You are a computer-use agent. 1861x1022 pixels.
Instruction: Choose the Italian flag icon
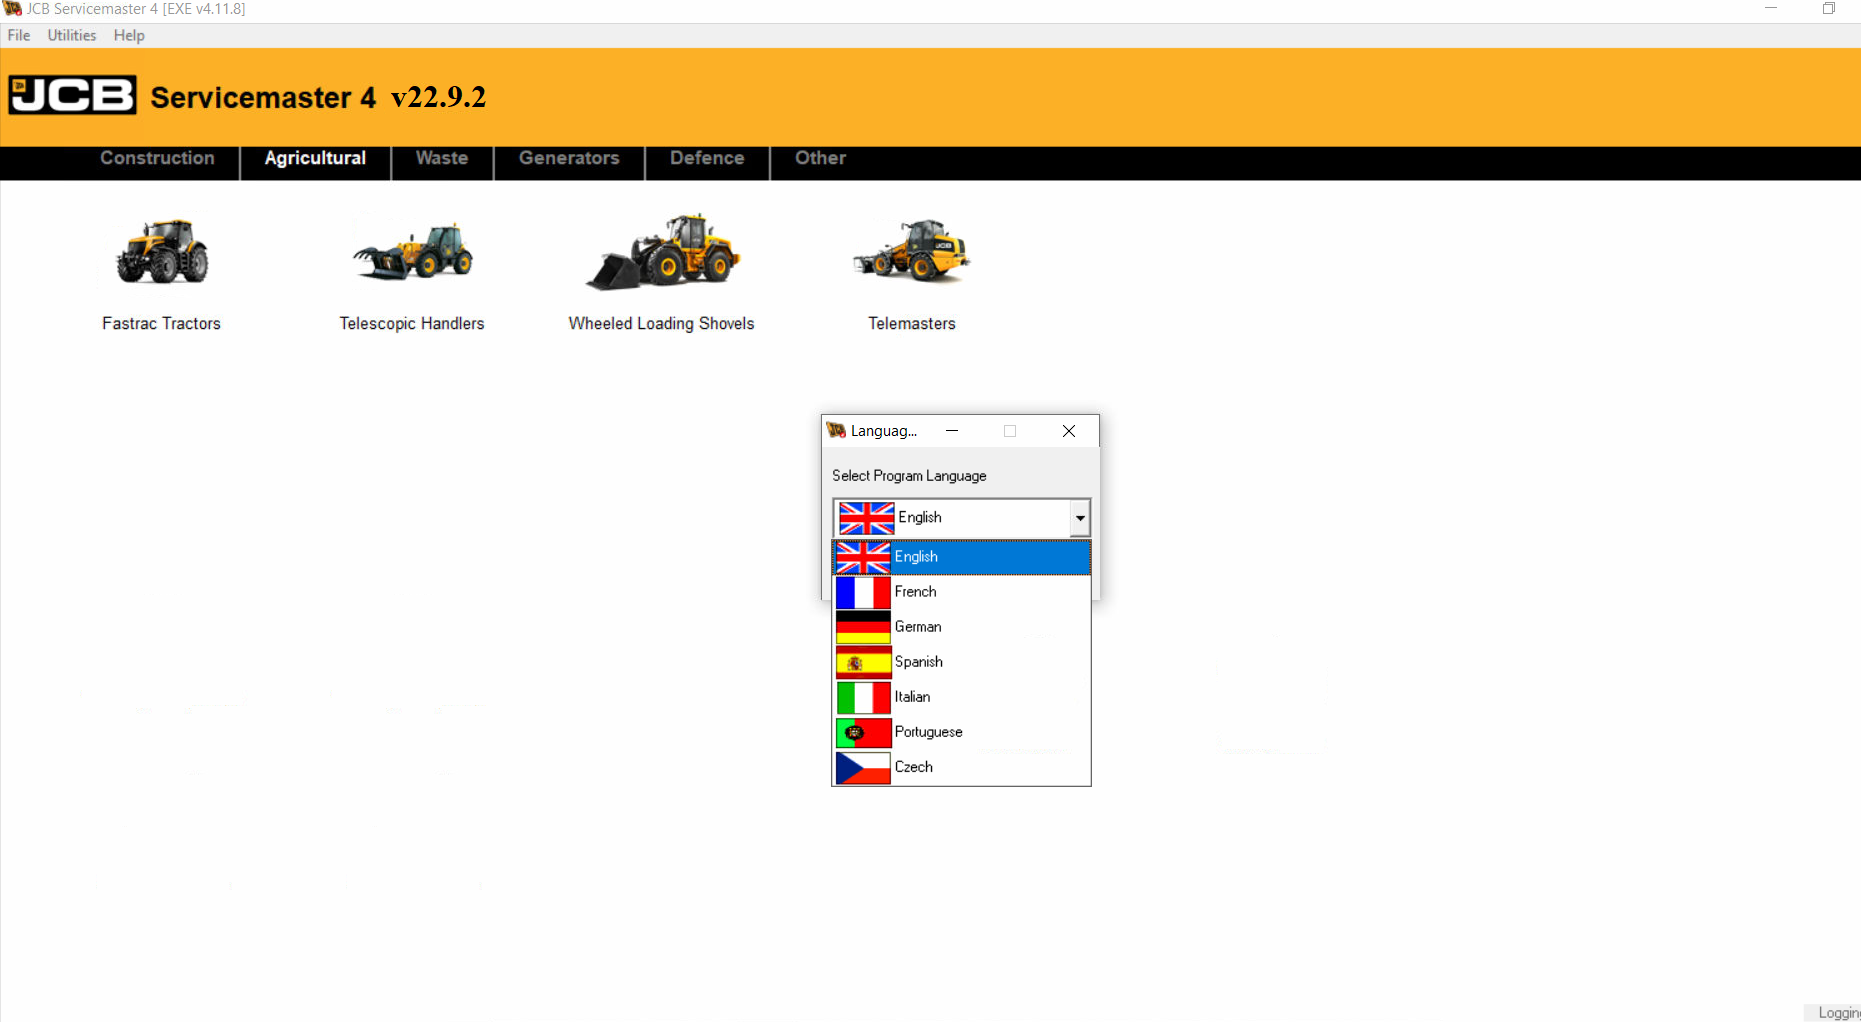coord(863,697)
